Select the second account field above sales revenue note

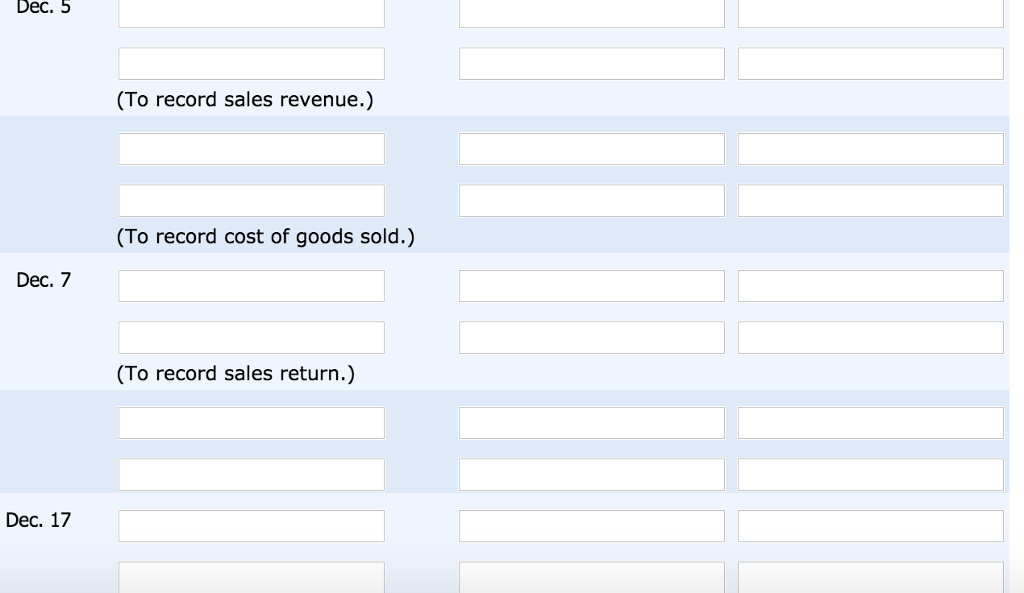251,63
